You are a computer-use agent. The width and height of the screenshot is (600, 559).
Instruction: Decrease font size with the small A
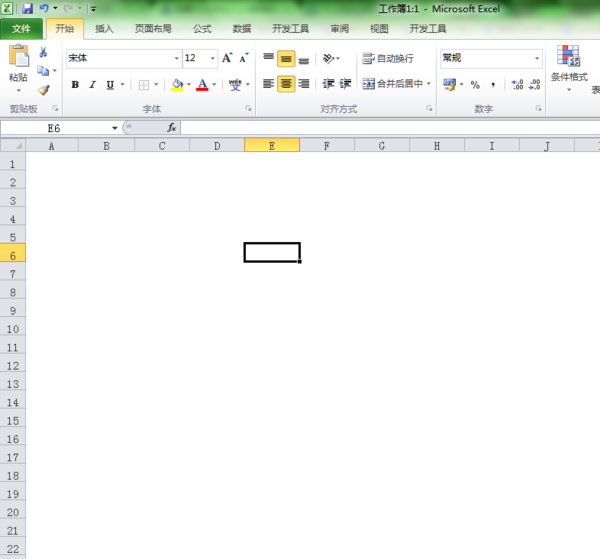(244, 58)
